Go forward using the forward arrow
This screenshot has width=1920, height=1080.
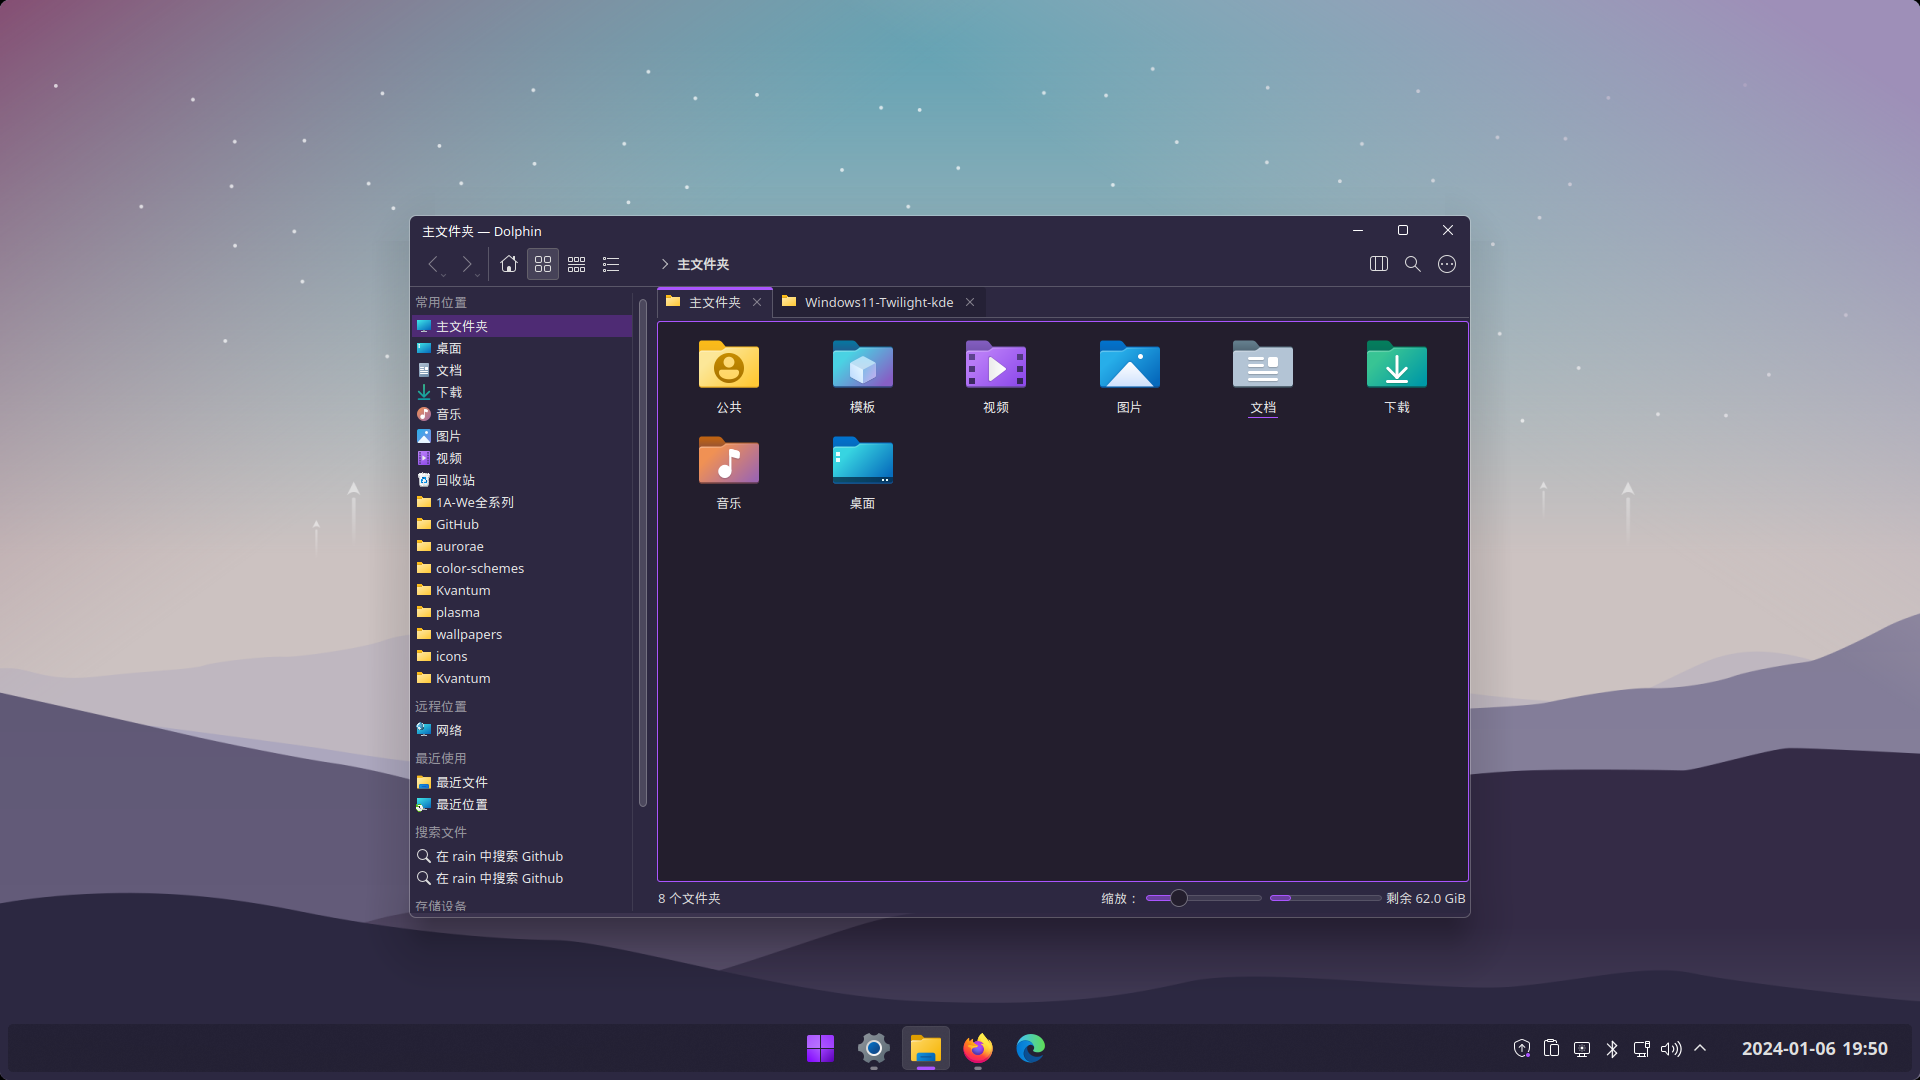(x=466, y=264)
